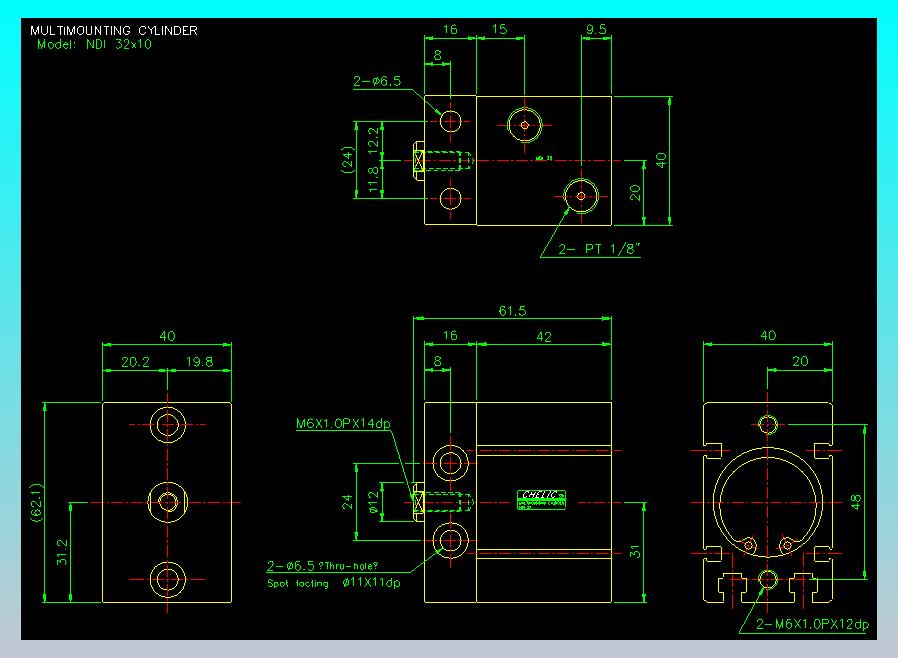
Task: Click the 48 vertical dimension on right view
Action: pos(855,502)
